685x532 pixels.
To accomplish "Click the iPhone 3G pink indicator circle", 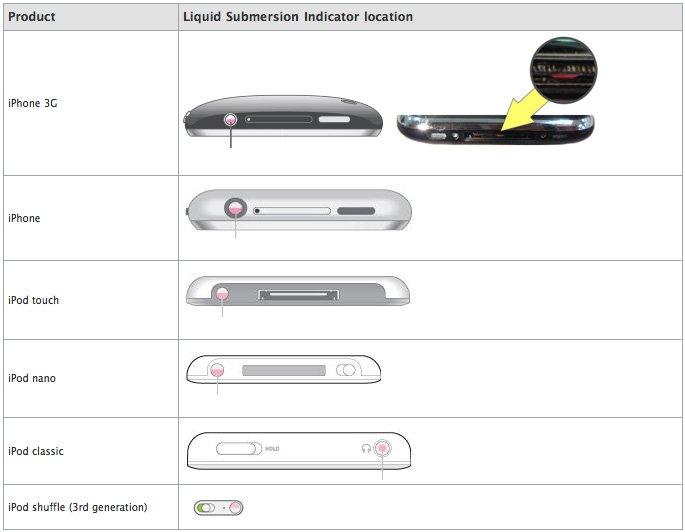I will [231, 119].
